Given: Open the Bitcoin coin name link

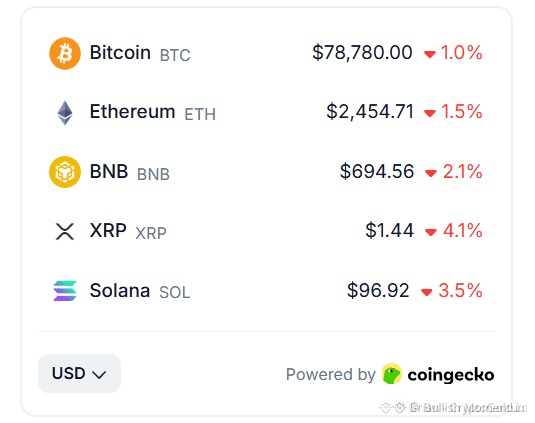Looking at the screenshot, I should [x=120, y=53].
